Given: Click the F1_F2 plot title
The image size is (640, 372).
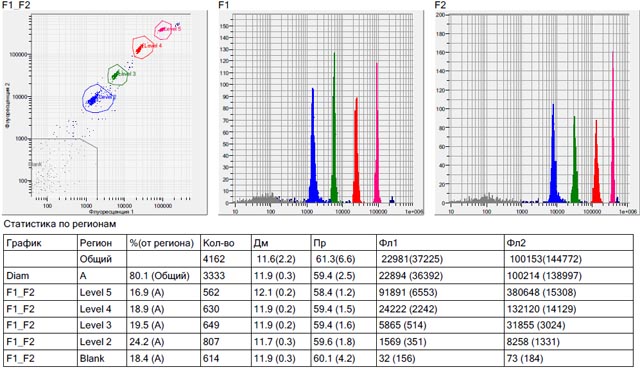Looking at the screenshot, I should pyautogui.click(x=16, y=5).
